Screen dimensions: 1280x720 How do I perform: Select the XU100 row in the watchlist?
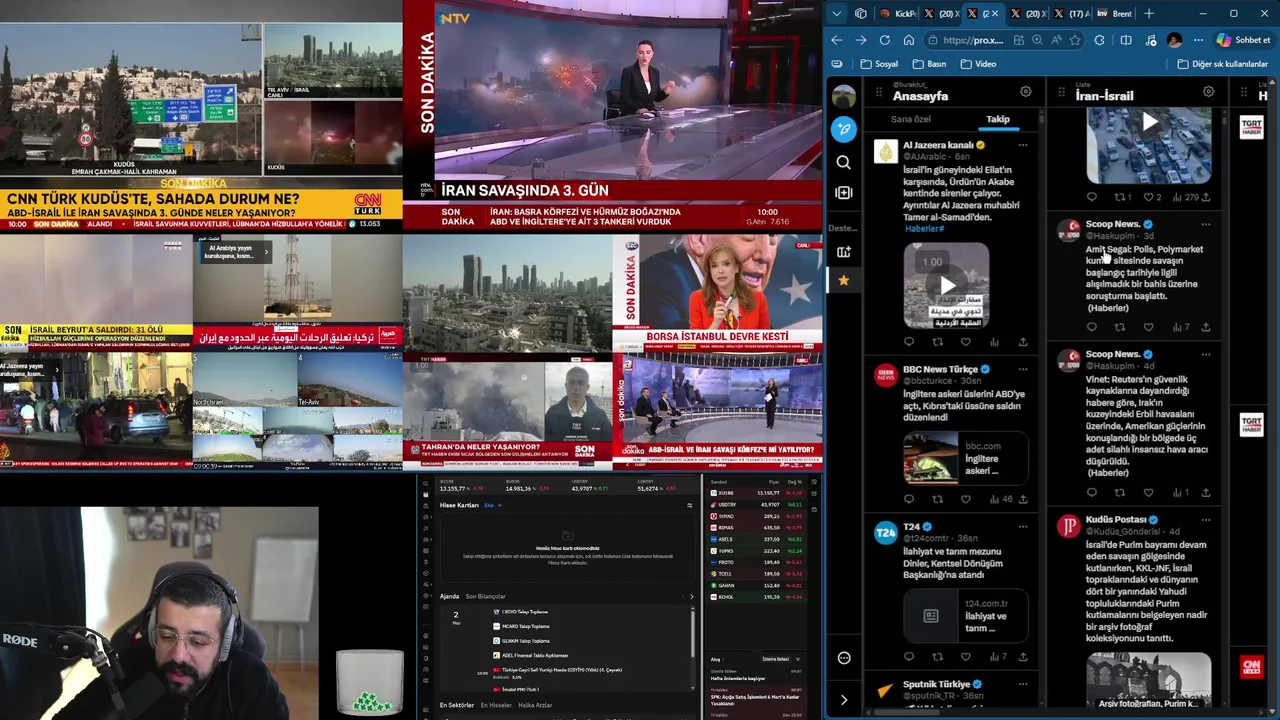tap(758, 493)
